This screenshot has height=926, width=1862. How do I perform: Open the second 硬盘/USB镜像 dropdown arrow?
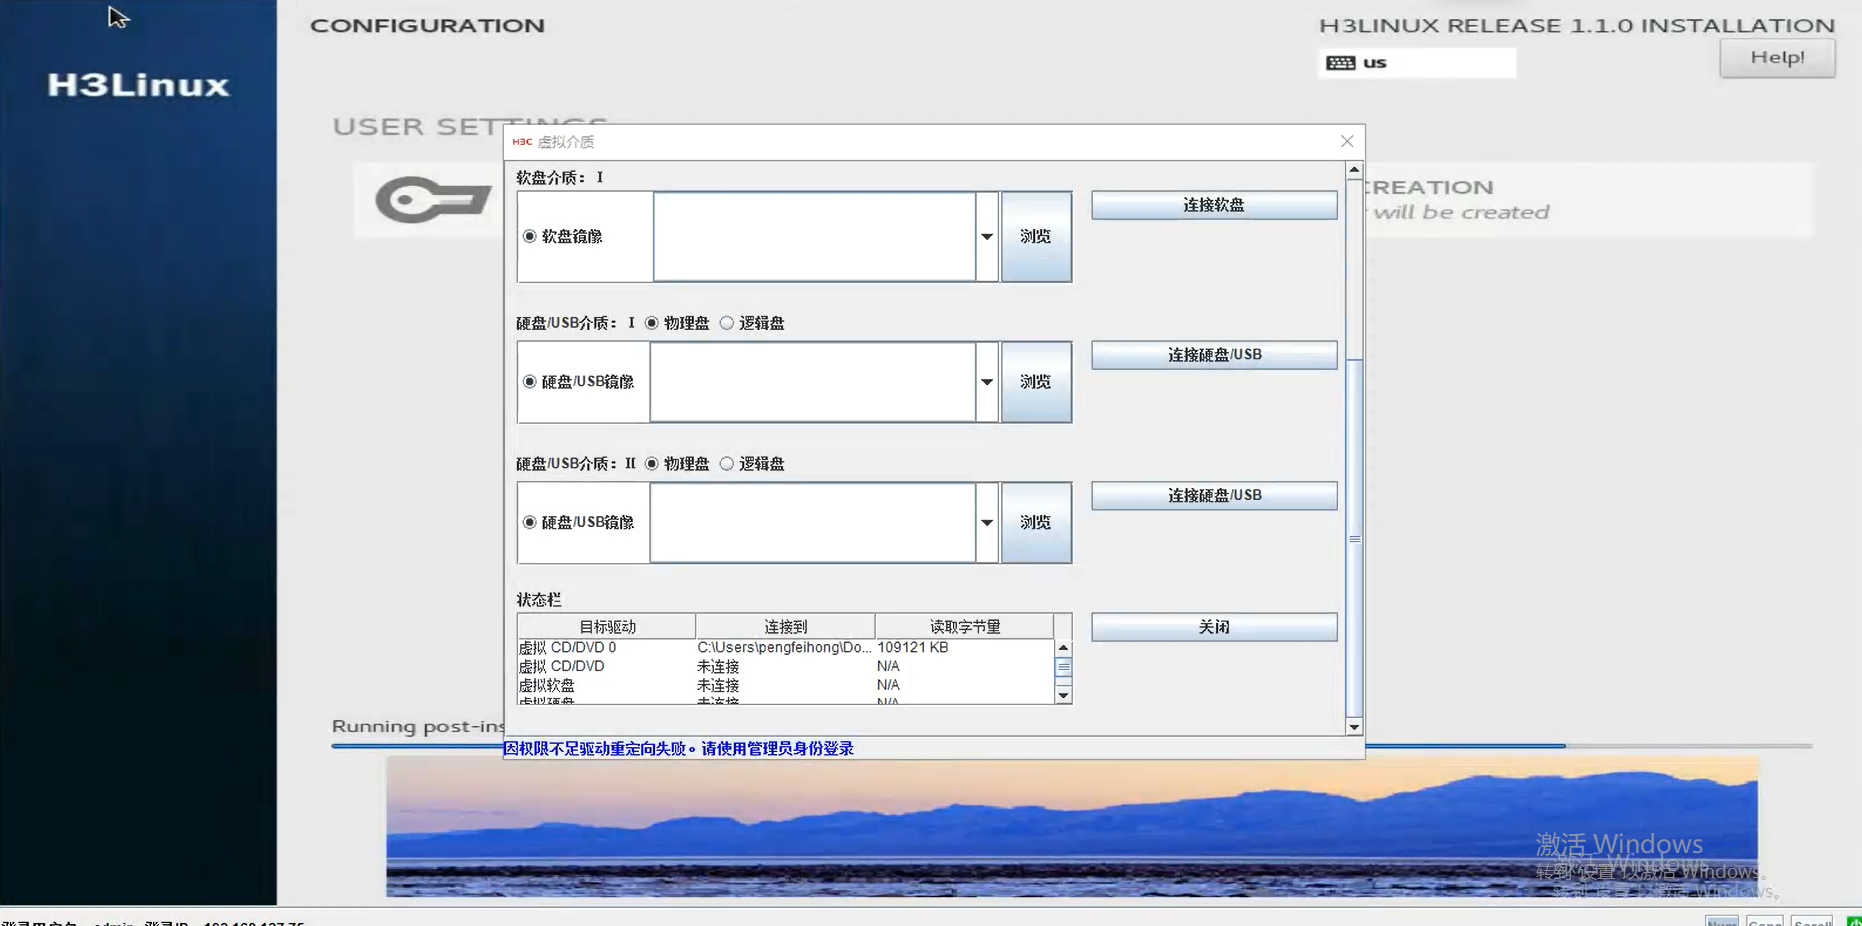point(987,523)
